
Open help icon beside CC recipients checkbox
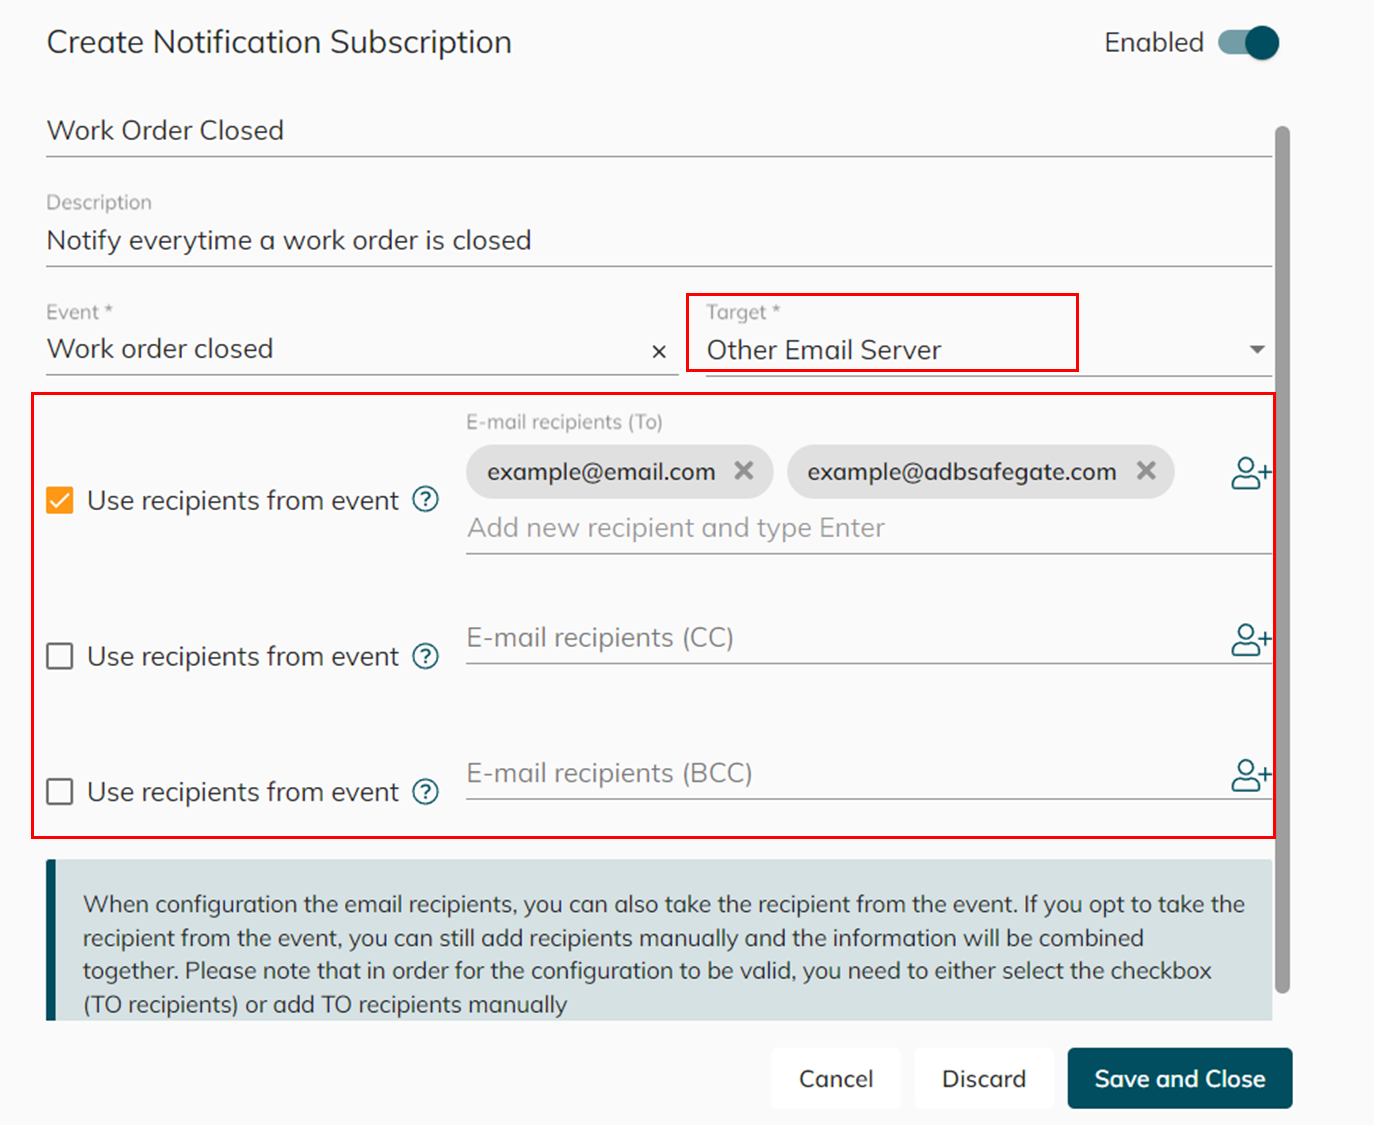[x=426, y=656]
